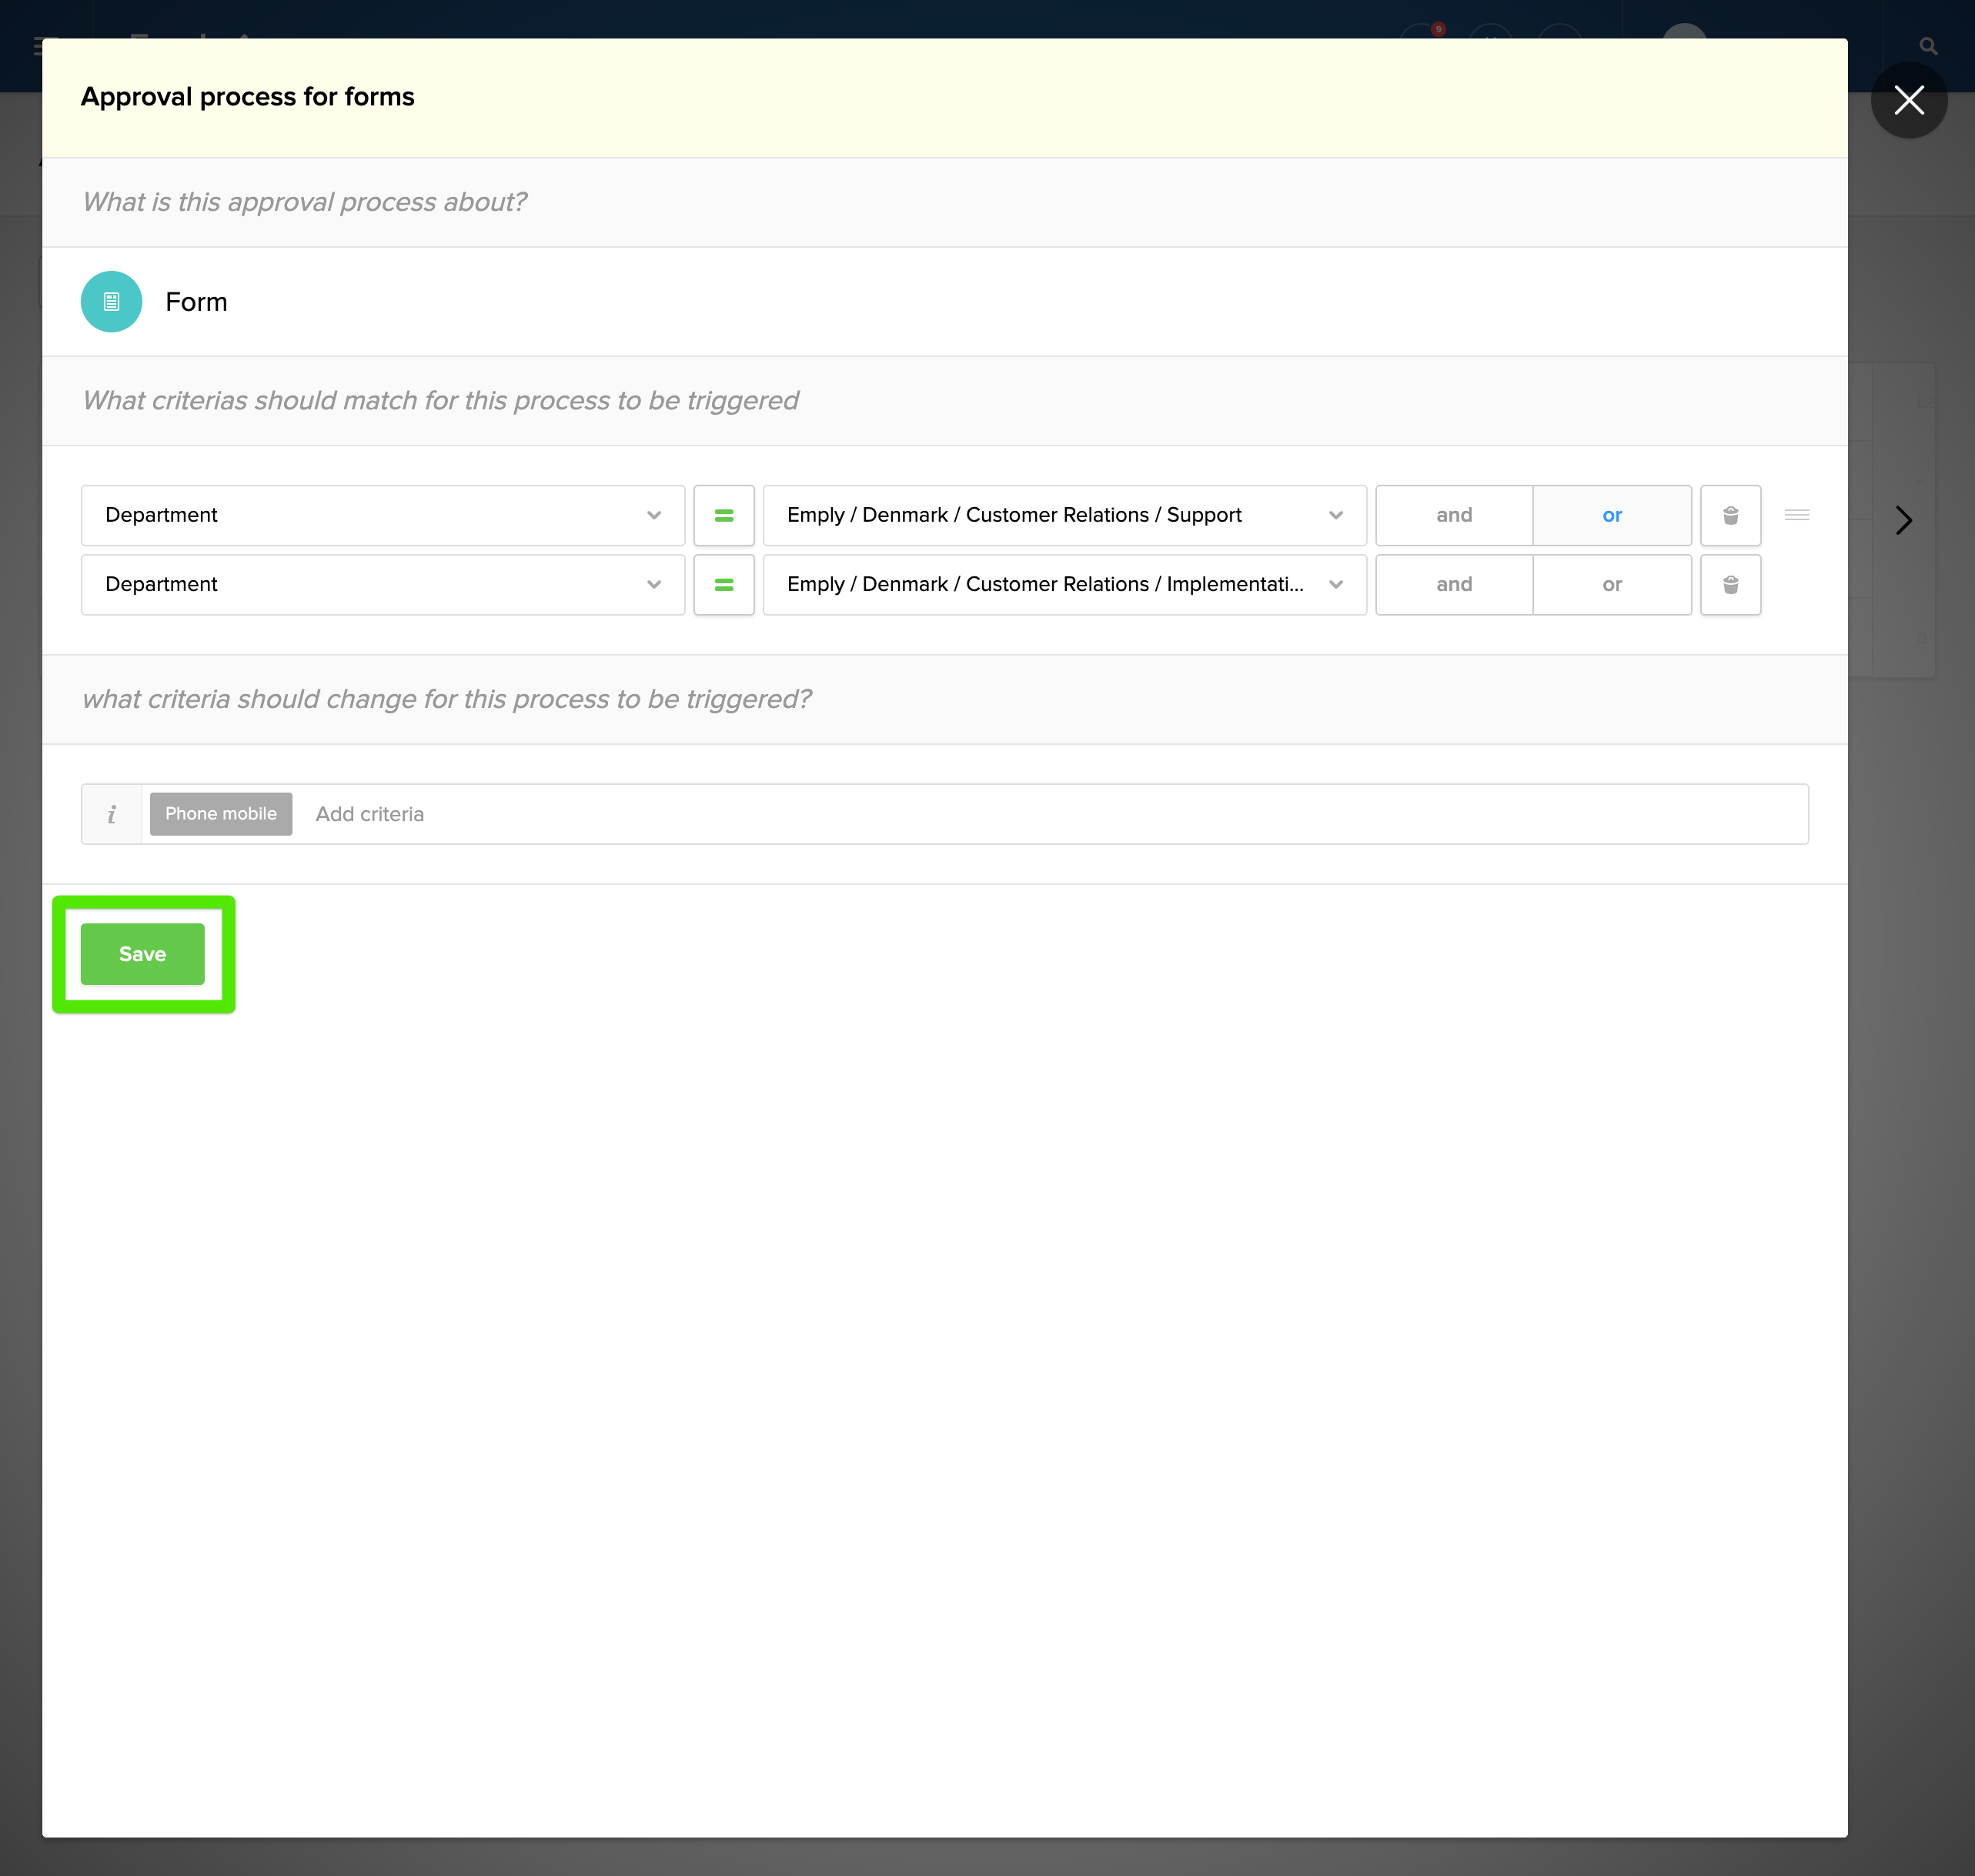The image size is (1975, 1876).
Task: Toggle 'or' connector on first criteria row
Action: pyautogui.click(x=1611, y=515)
